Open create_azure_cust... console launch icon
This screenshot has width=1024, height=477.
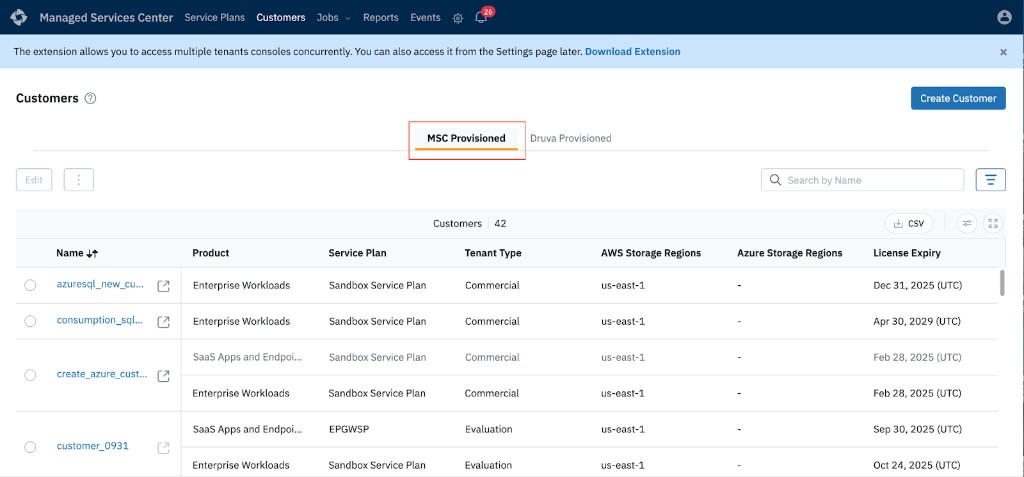(163, 376)
